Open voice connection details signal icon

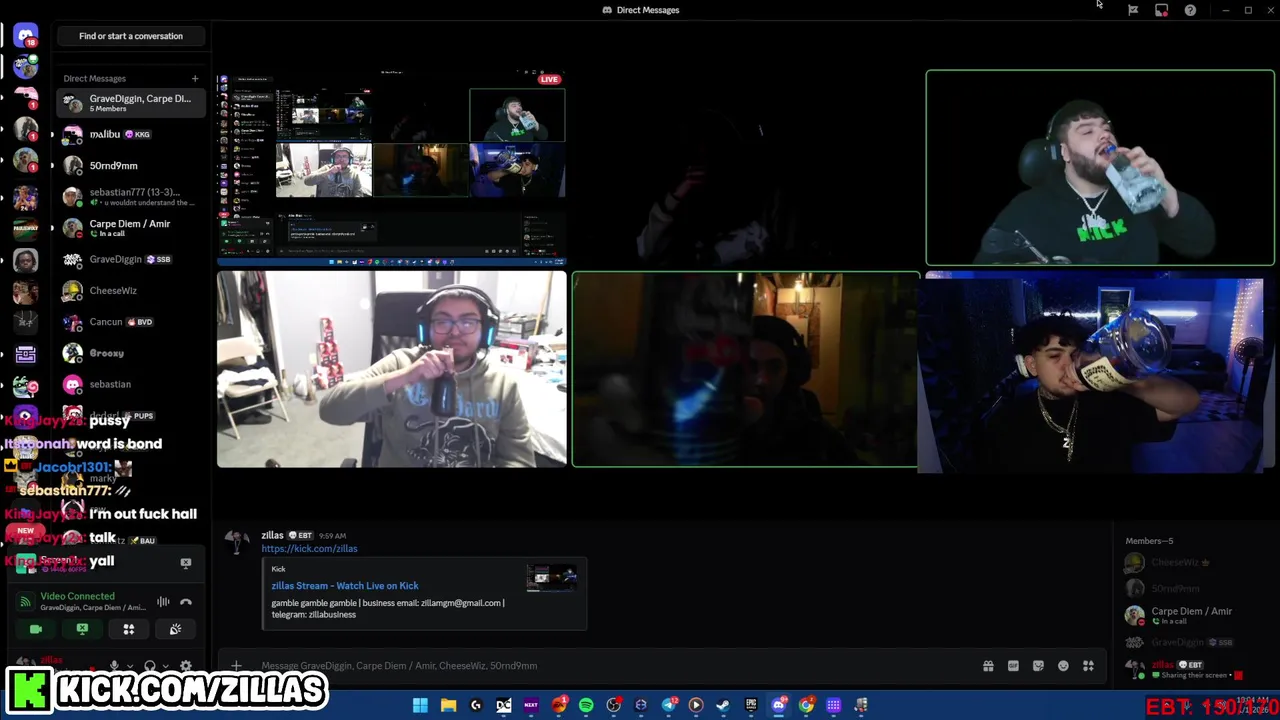point(26,601)
